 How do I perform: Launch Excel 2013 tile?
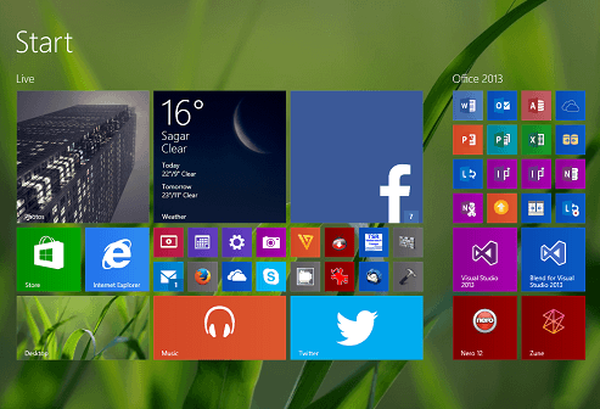click(x=536, y=140)
